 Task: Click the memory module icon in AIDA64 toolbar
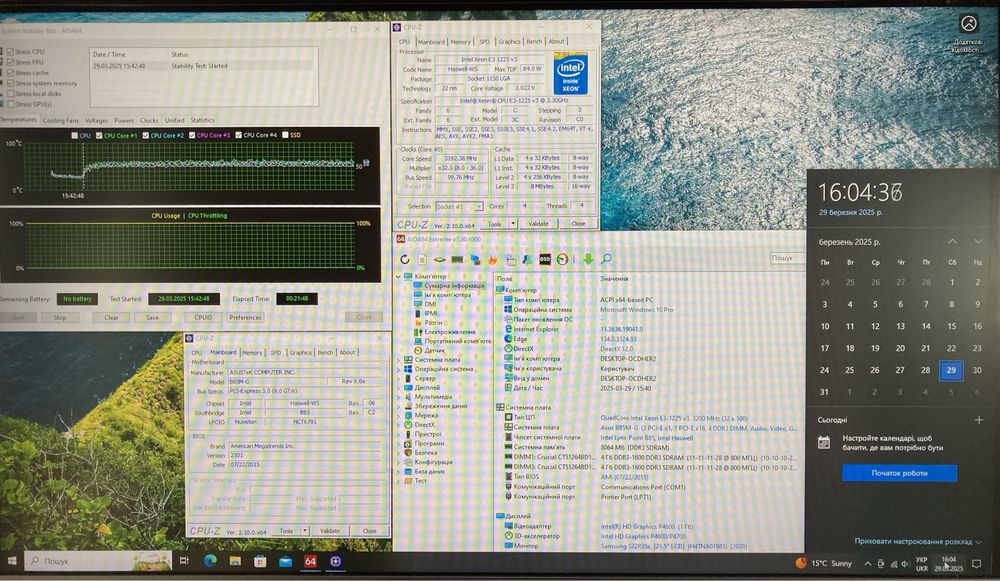(x=457, y=260)
